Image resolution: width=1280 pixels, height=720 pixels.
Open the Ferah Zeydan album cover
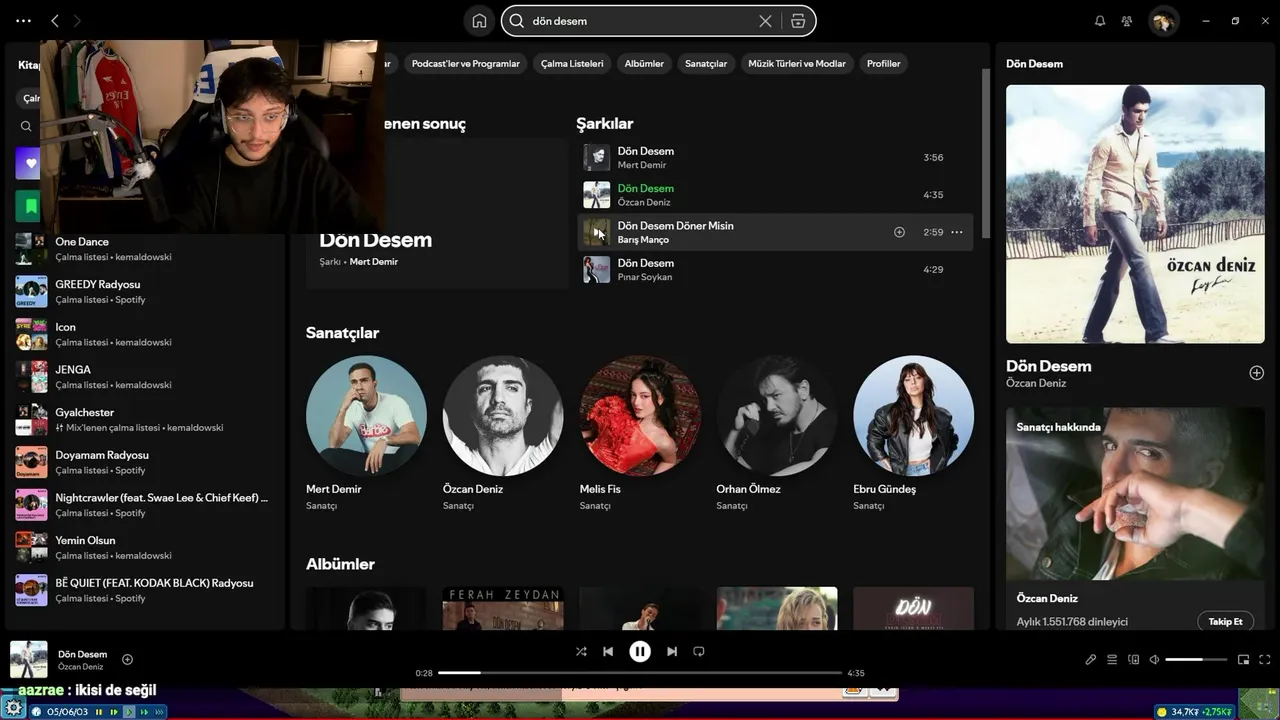(503, 608)
